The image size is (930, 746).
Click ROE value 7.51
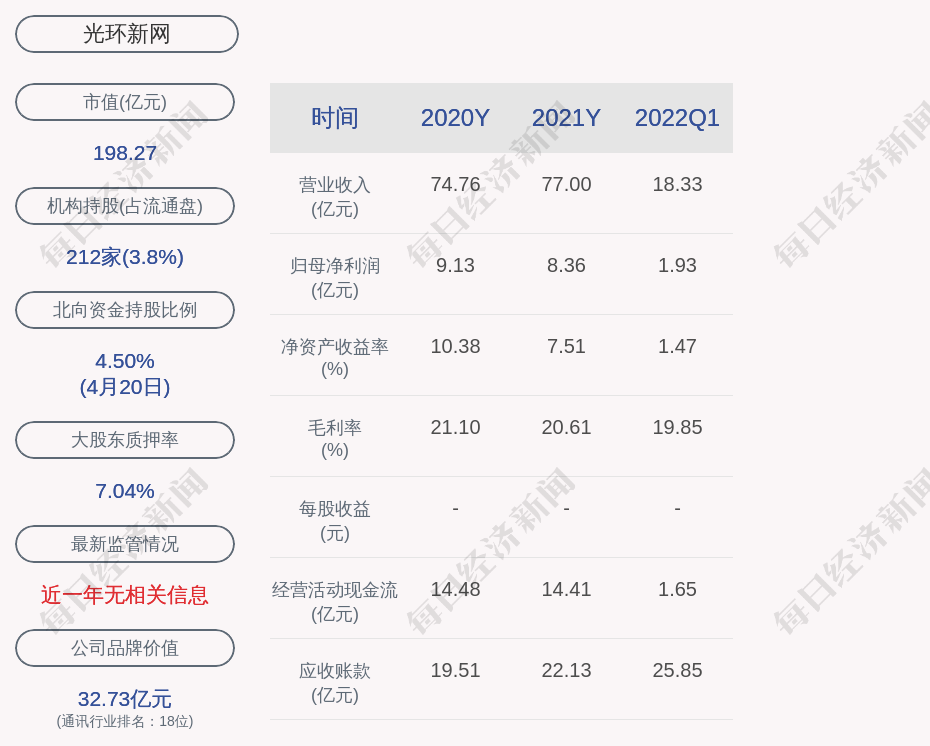[x=566, y=346]
